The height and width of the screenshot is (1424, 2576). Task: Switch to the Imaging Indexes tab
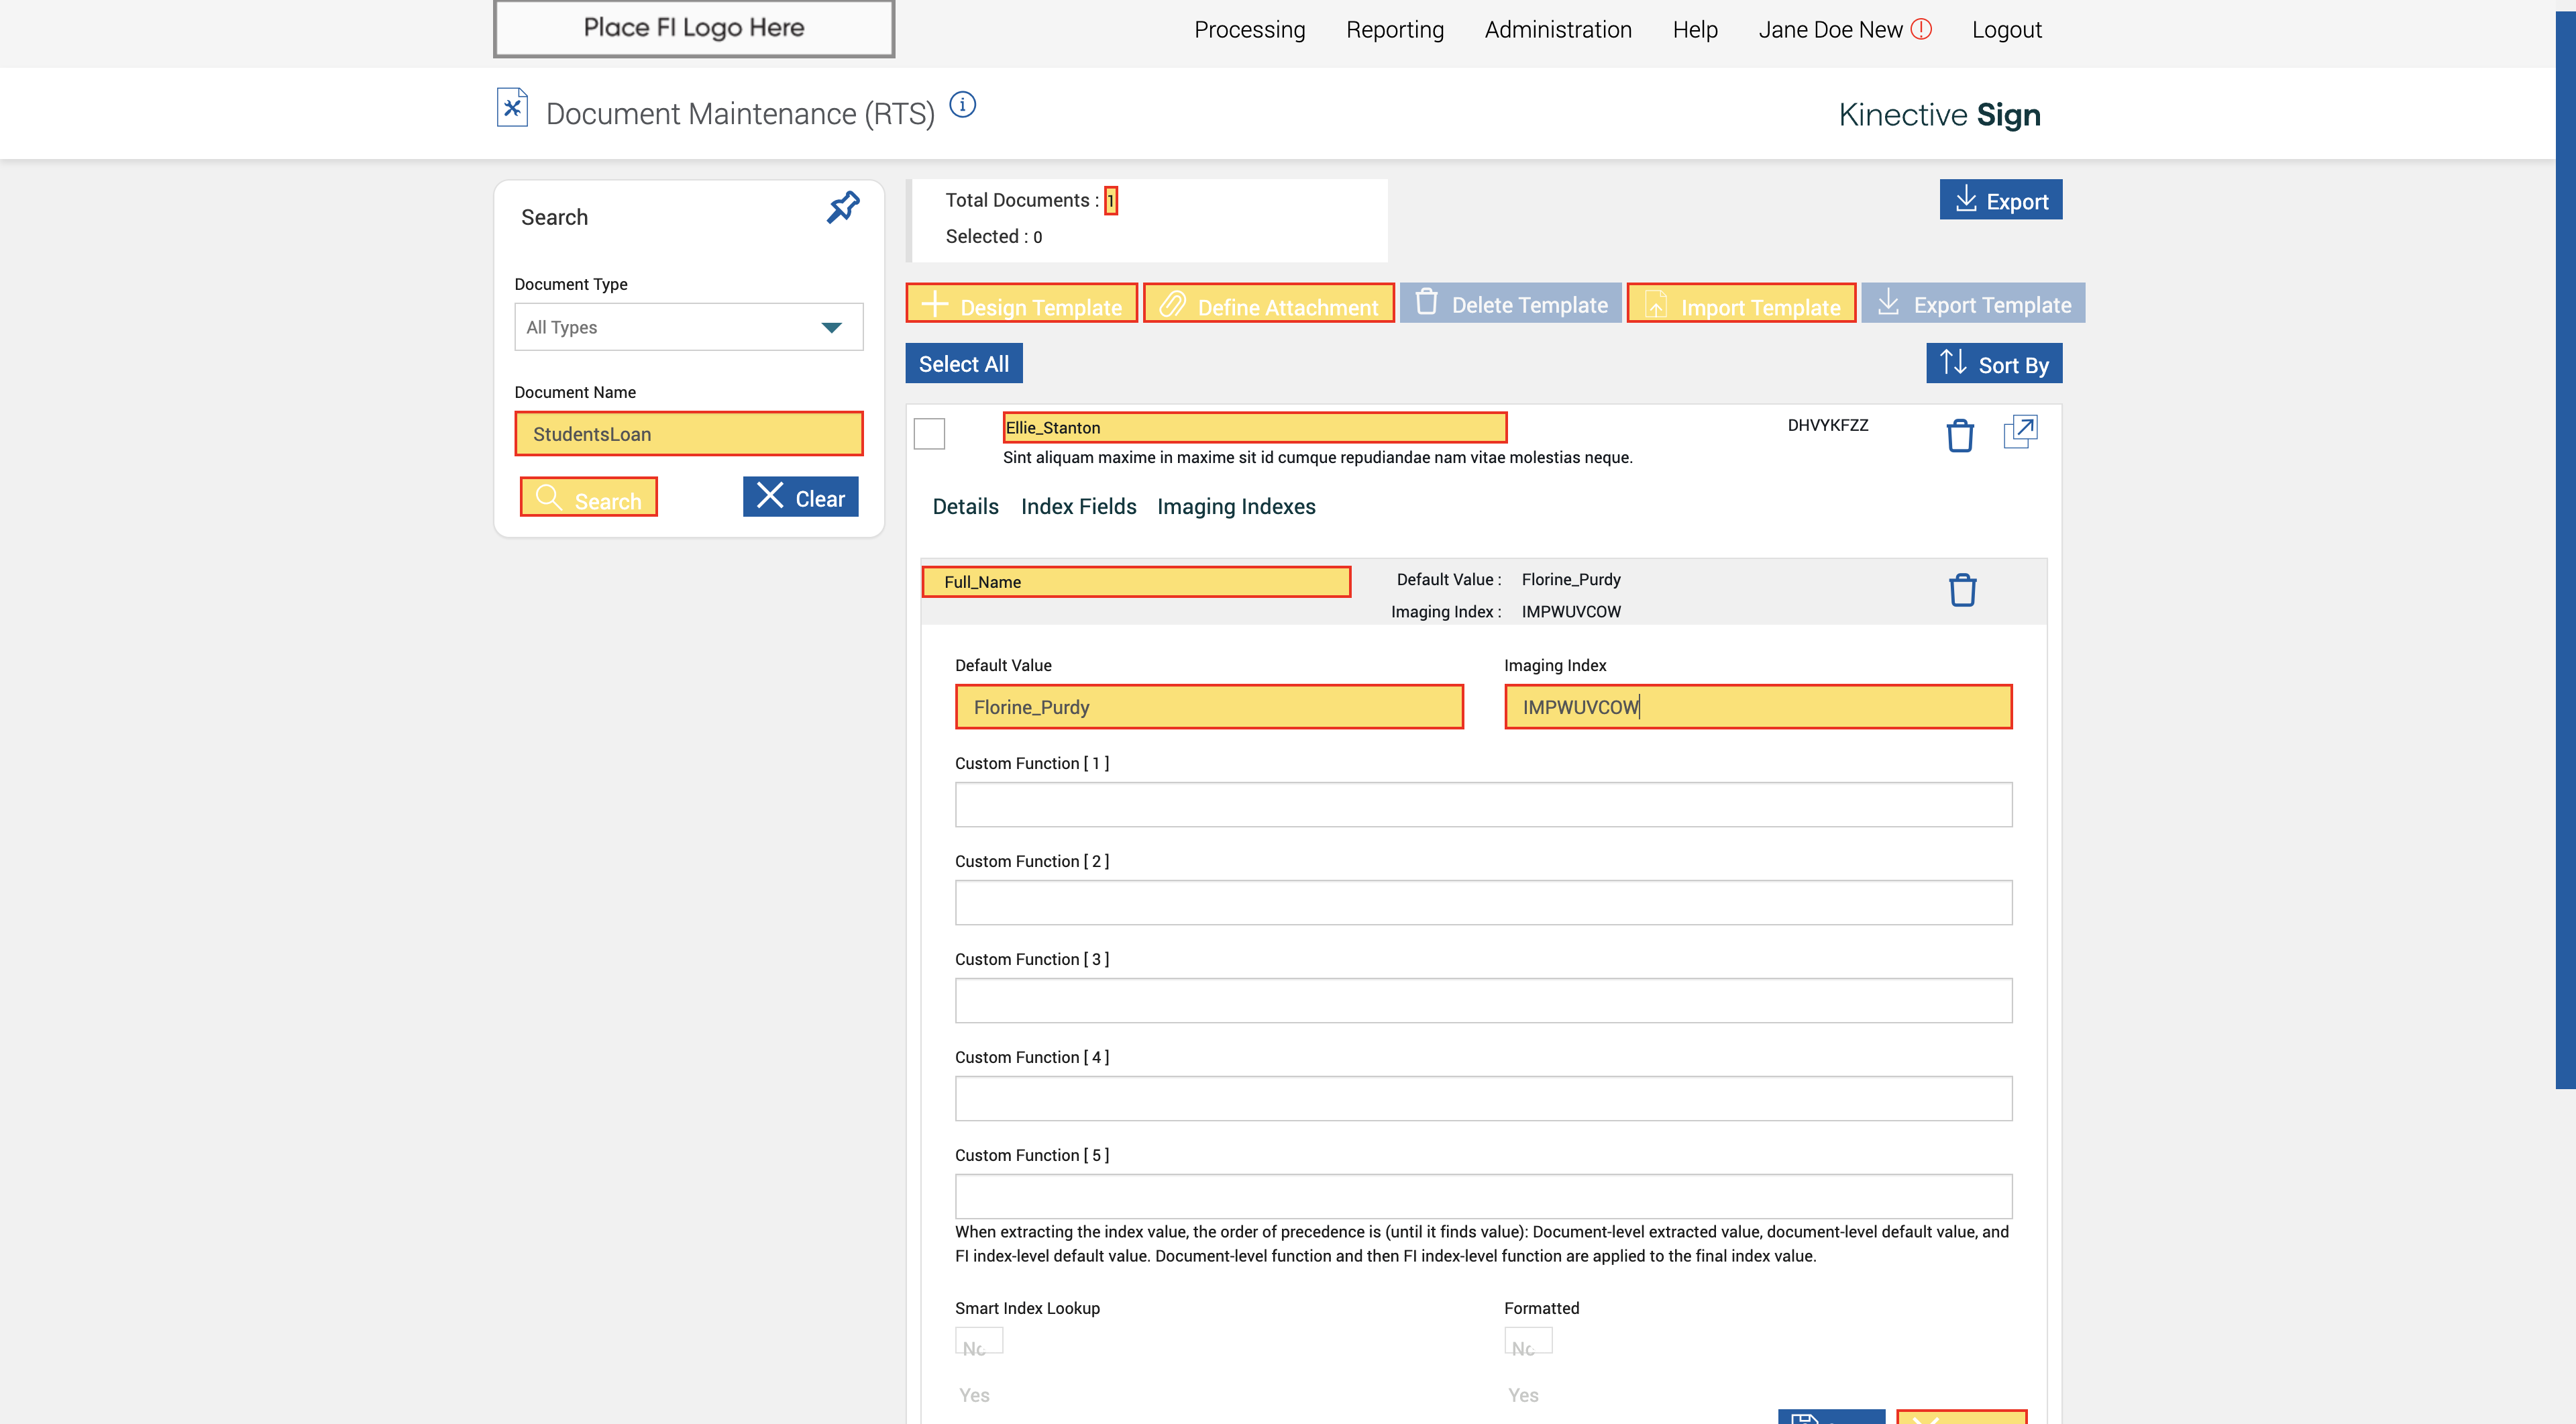click(1235, 507)
